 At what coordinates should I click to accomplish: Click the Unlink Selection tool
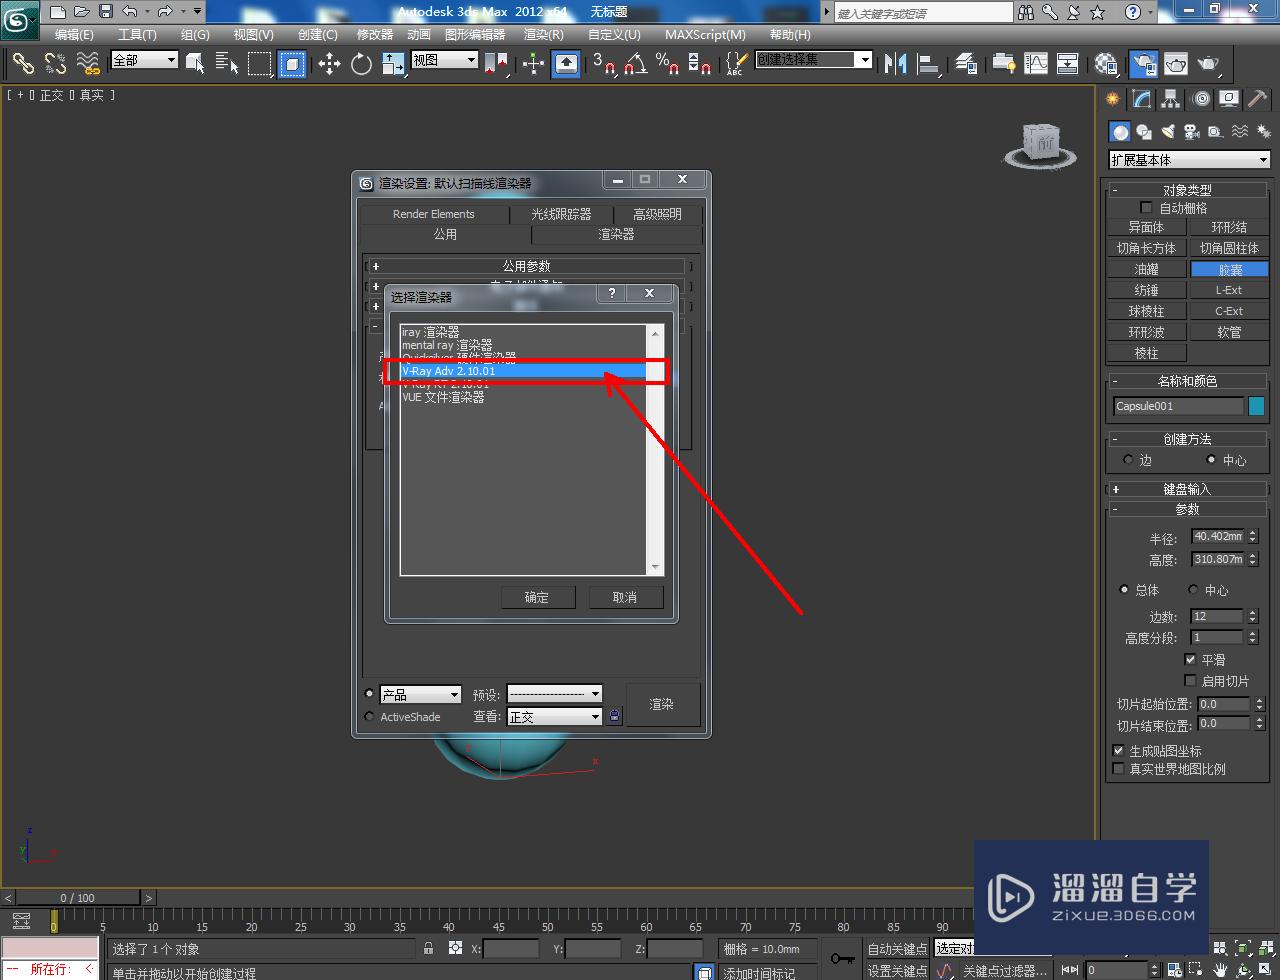[x=55, y=64]
